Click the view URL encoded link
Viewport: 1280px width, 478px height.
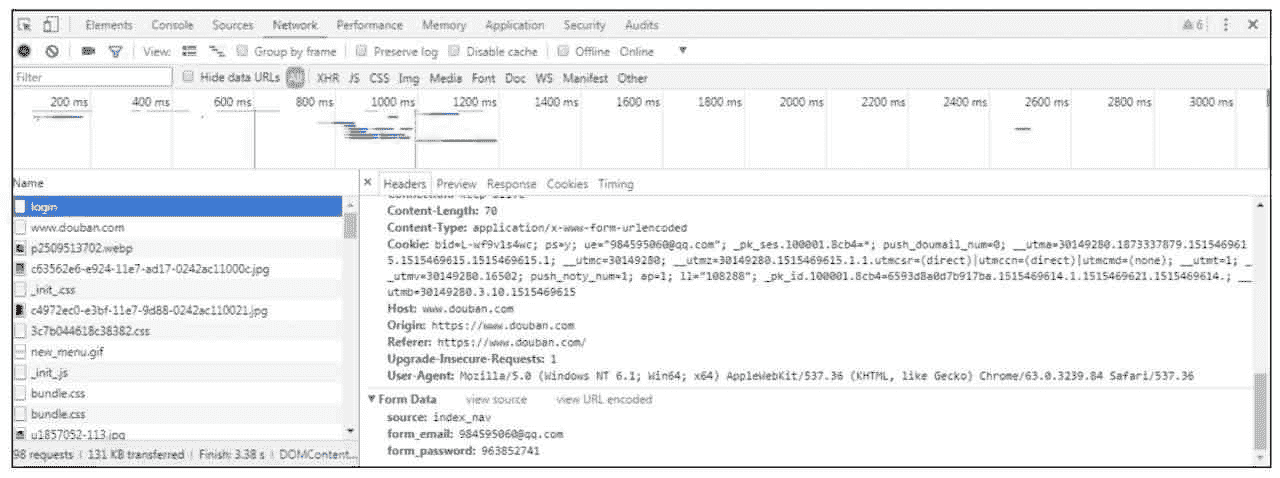click(604, 399)
